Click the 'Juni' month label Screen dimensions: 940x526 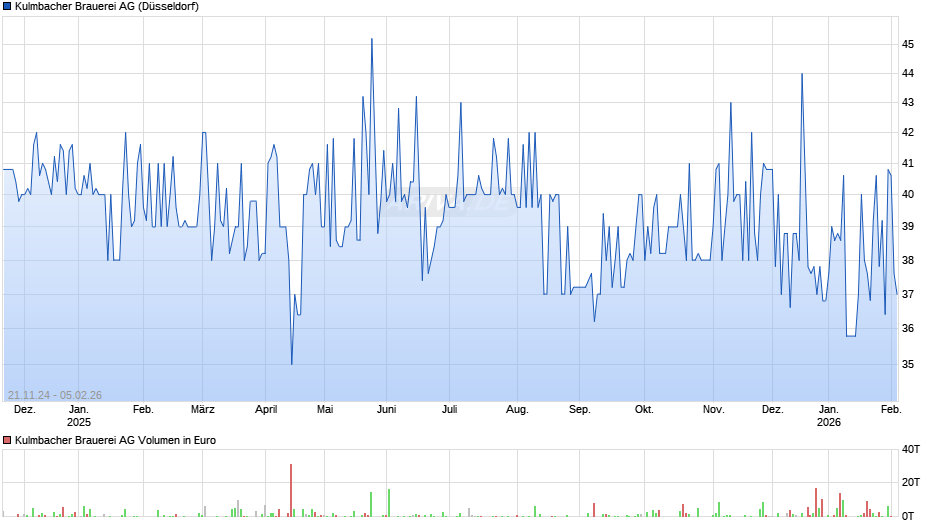click(x=387, y=410)
